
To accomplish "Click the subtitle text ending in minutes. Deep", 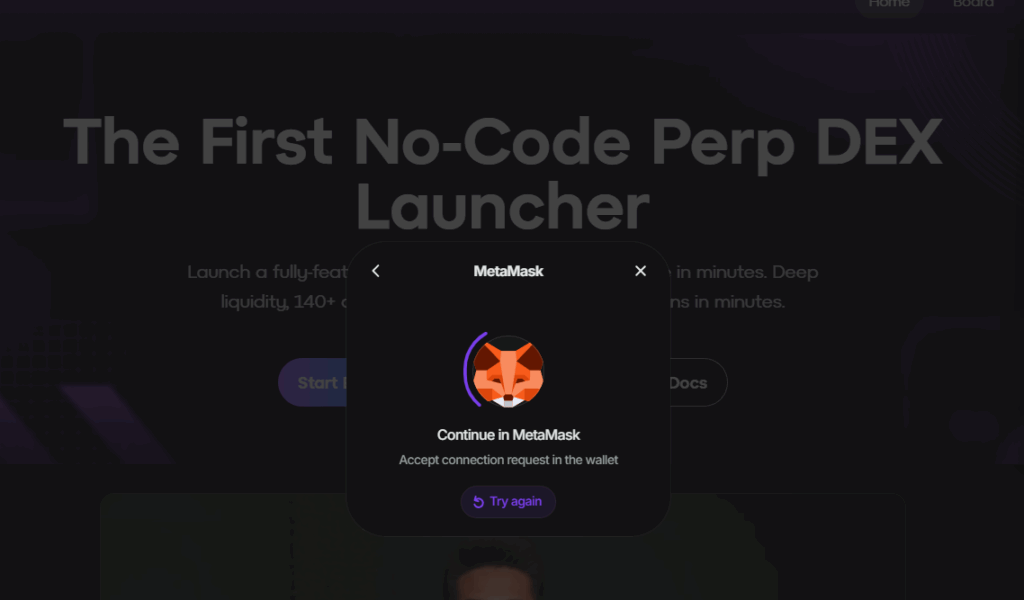I will pos(744,272).
